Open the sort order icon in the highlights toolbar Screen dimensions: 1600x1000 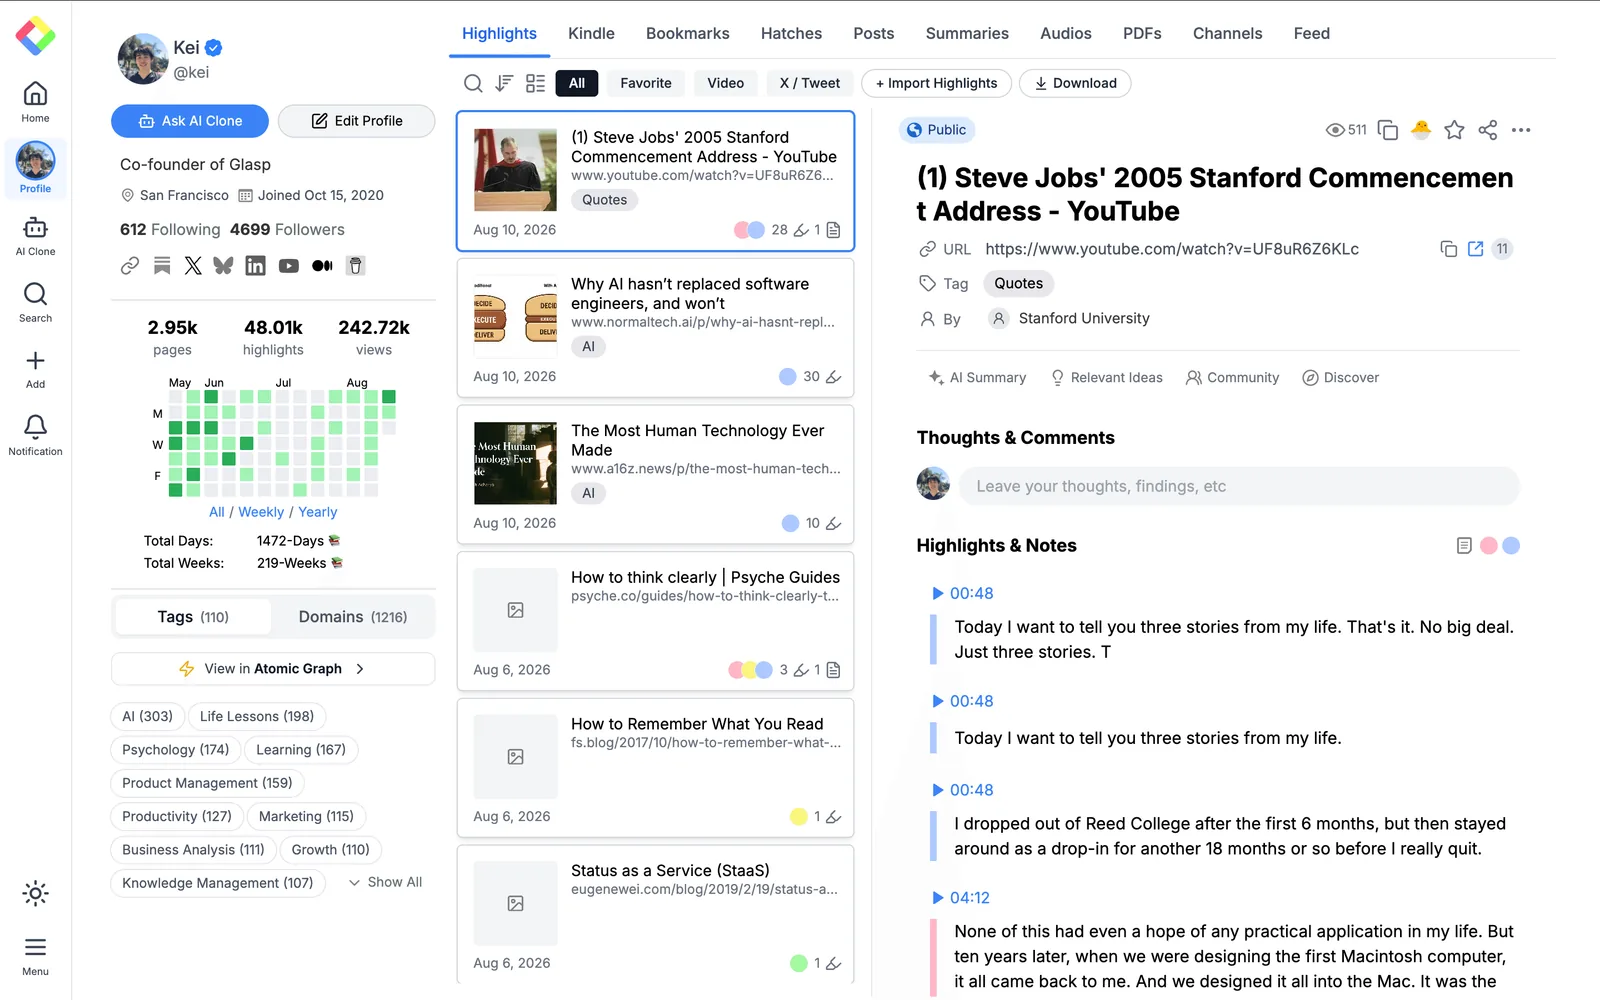[504, 83]
